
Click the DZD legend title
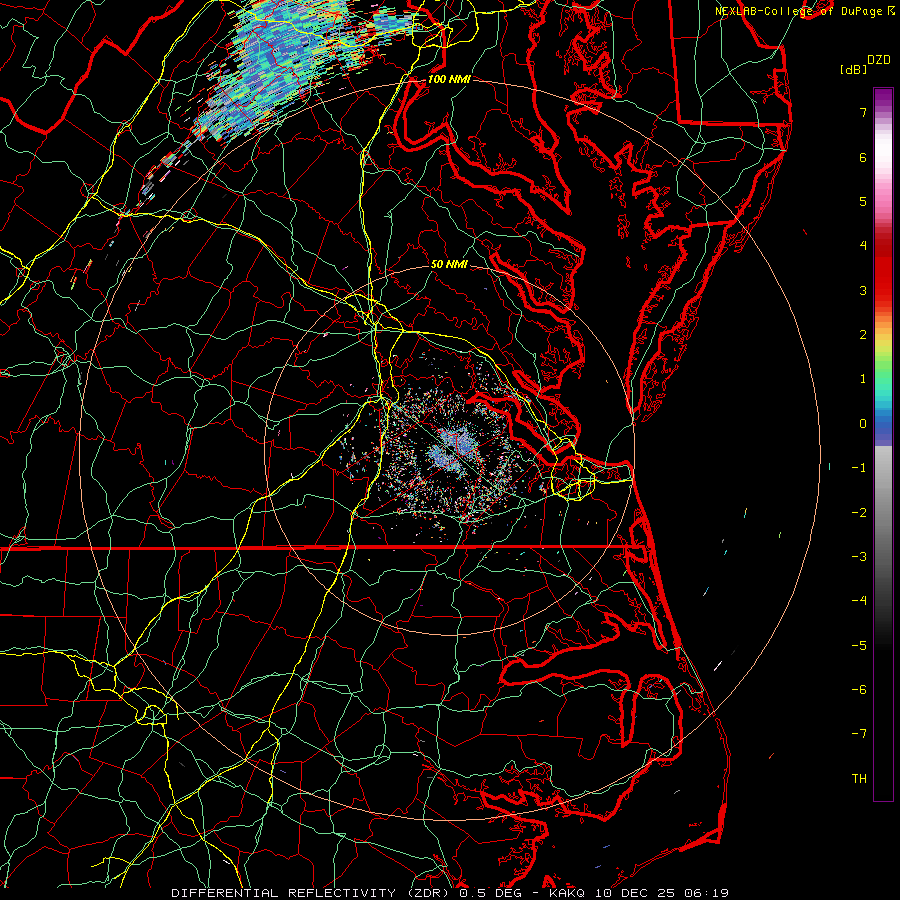coord(879,60)
